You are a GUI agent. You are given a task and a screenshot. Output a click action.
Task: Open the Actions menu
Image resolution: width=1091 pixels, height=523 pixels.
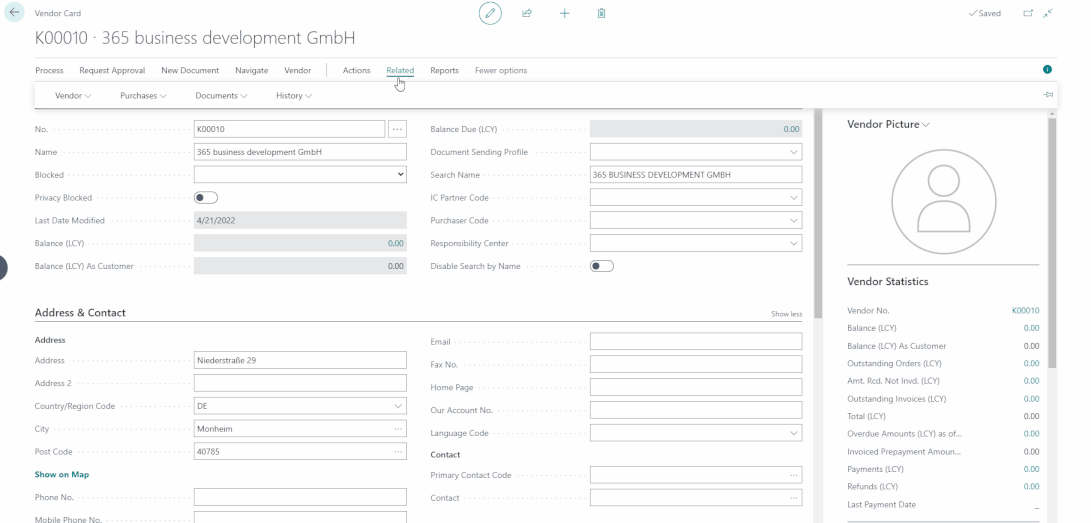(x=356, y=70)
